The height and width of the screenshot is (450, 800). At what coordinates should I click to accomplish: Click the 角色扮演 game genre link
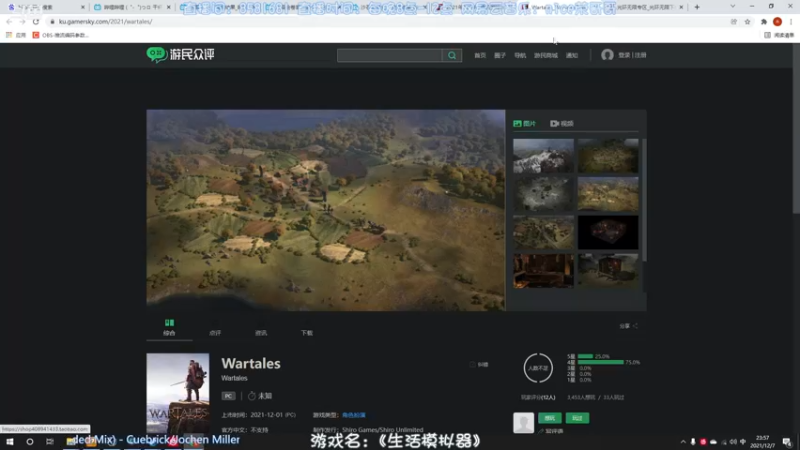click(x=354, y=415)
